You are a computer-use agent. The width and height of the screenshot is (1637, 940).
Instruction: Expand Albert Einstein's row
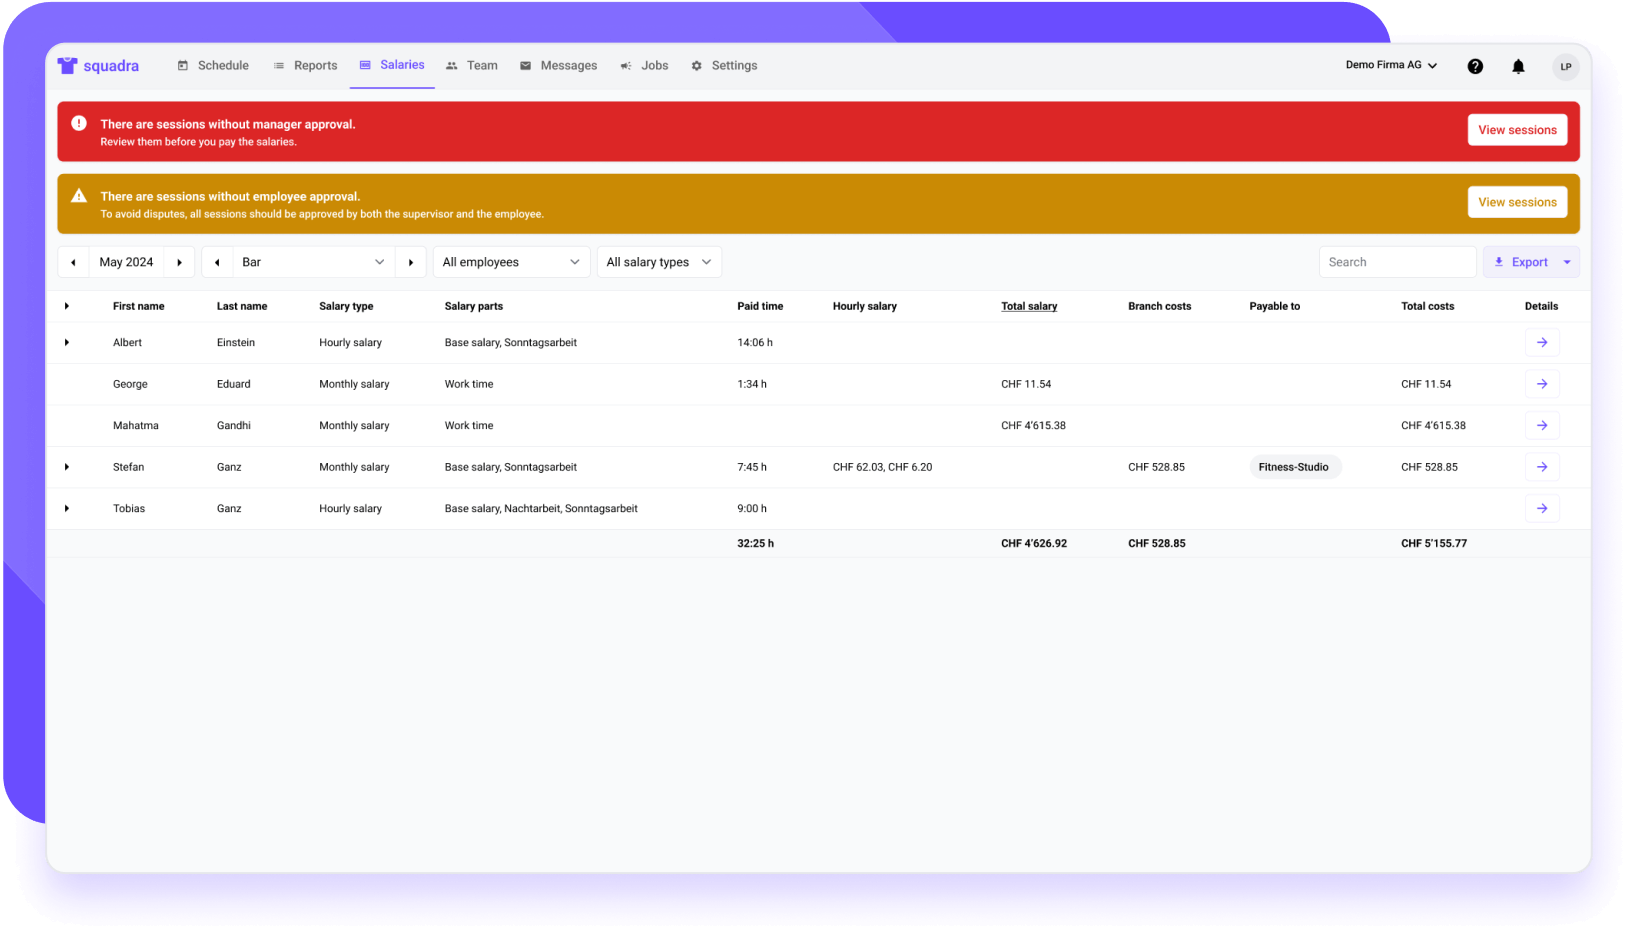tap(67, 343)
